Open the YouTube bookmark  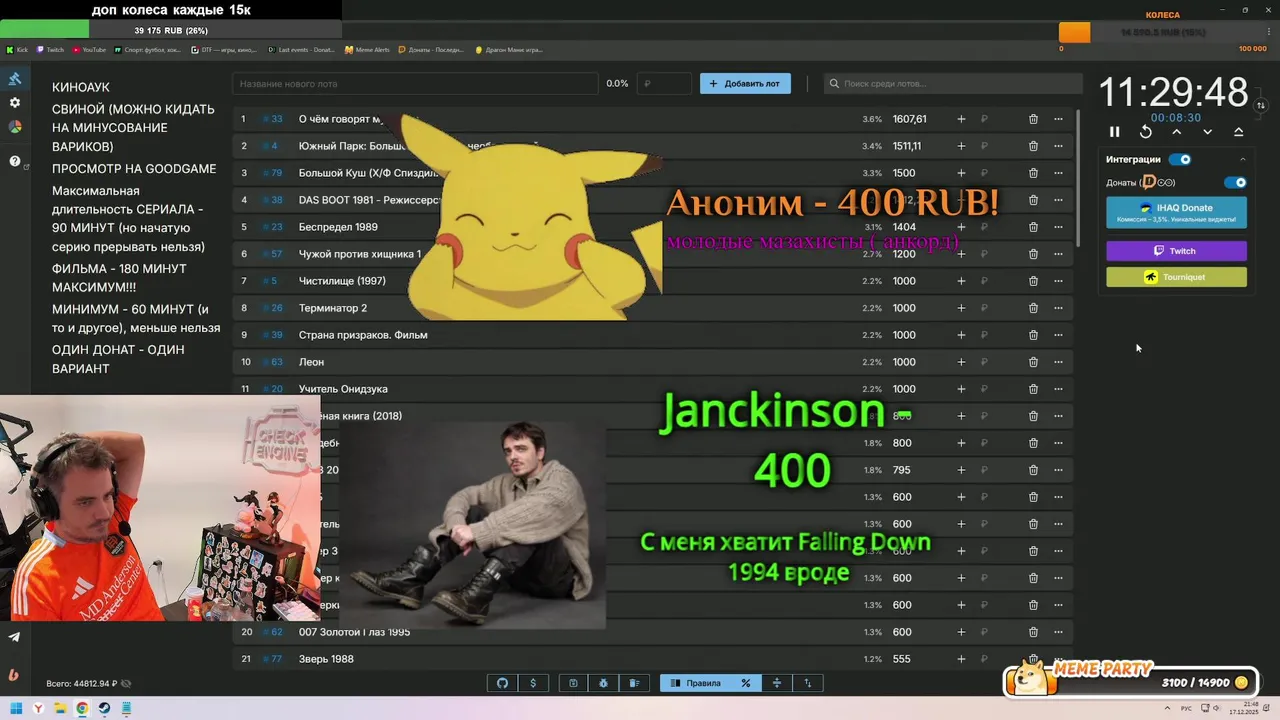coord(89,49)
